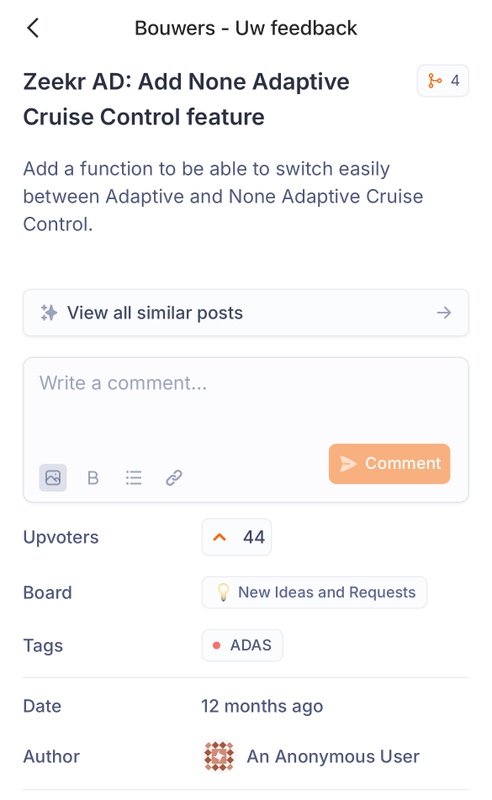Insert a link in the comment

(x=174, y=478)
